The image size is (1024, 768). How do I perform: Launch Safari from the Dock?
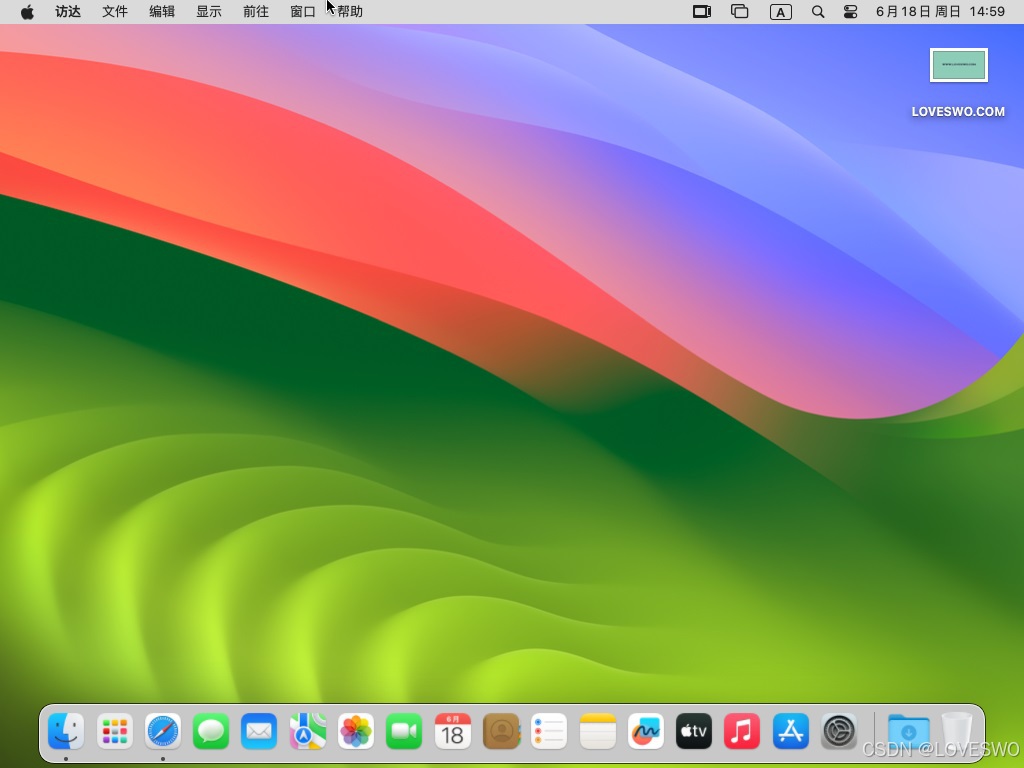[x=163, y=731]
